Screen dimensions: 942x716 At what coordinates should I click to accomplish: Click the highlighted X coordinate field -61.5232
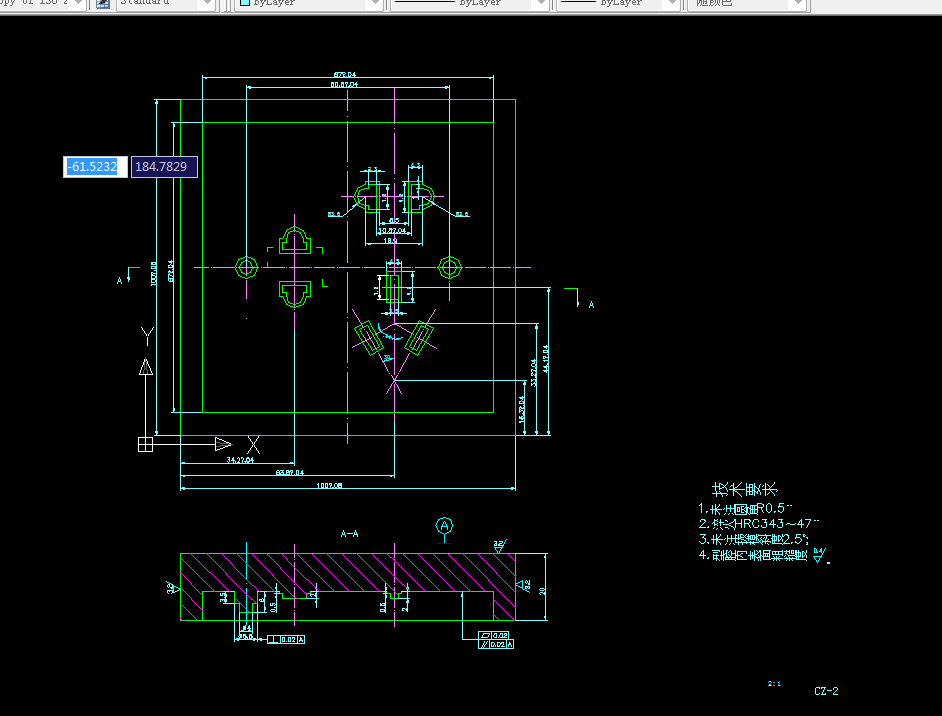point(95,166)
